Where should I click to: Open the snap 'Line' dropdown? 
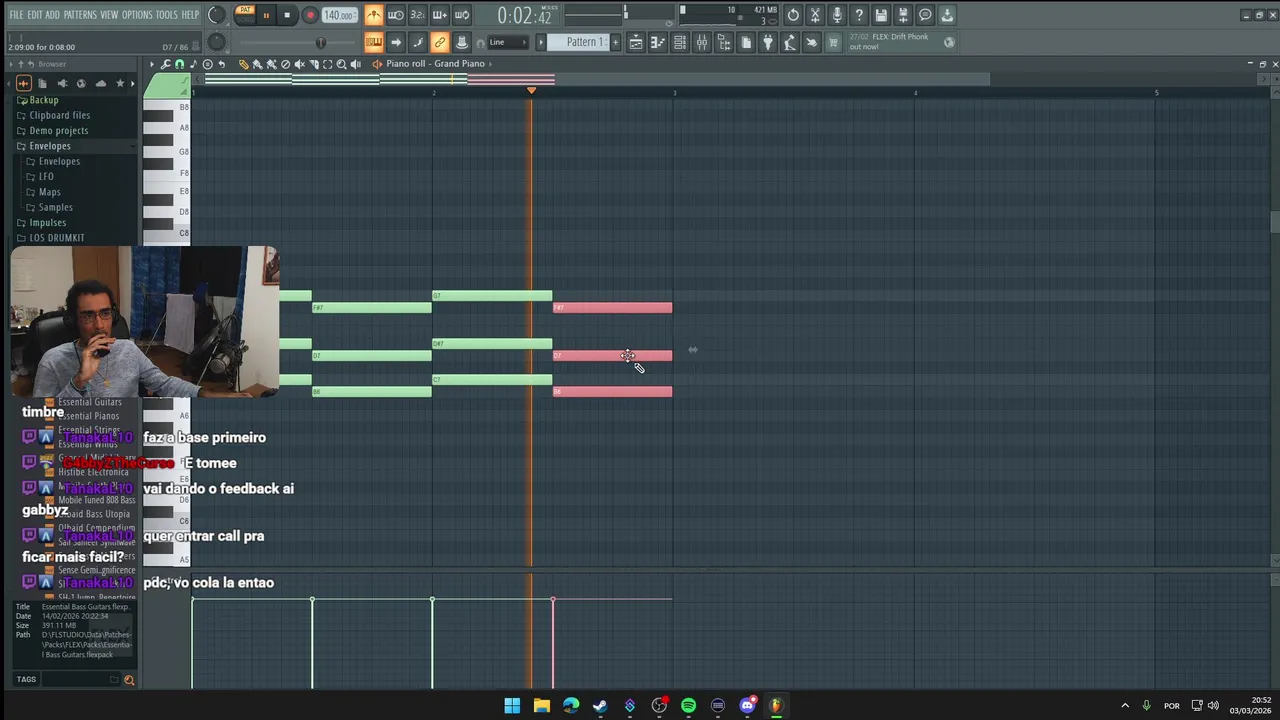507,42
